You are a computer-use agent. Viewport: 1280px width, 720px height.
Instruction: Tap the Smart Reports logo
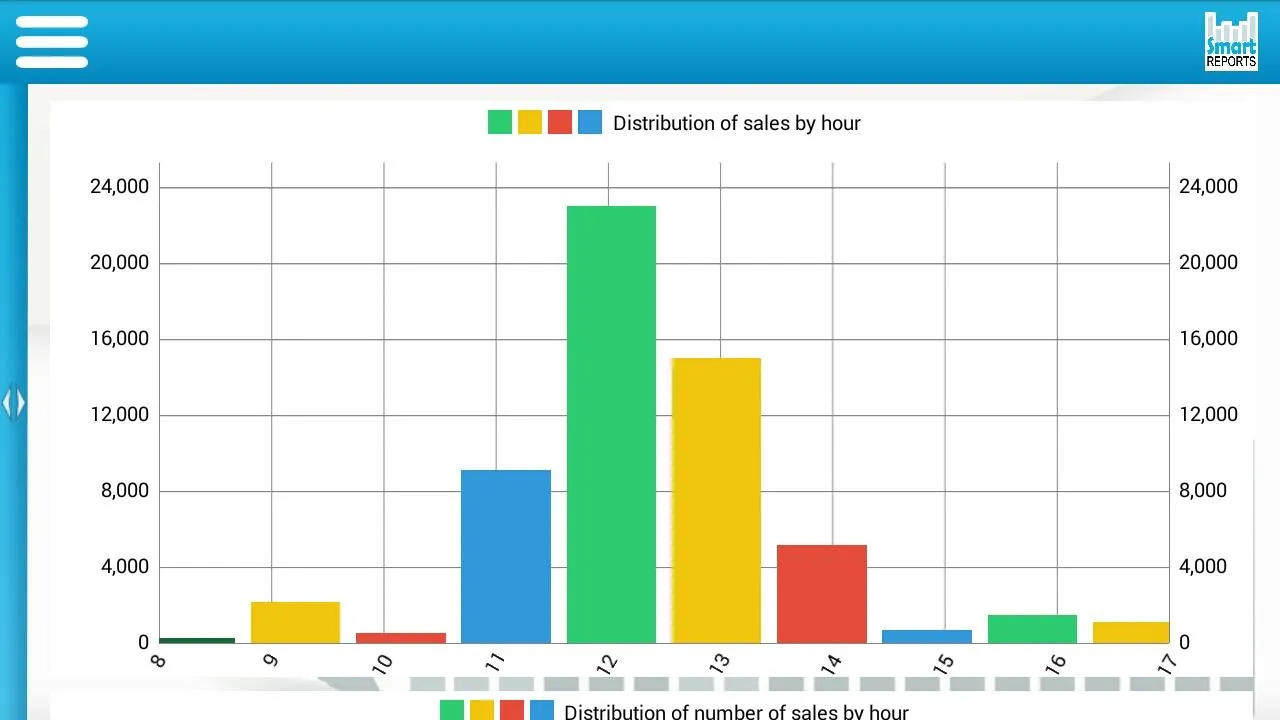click(1230, 42)
